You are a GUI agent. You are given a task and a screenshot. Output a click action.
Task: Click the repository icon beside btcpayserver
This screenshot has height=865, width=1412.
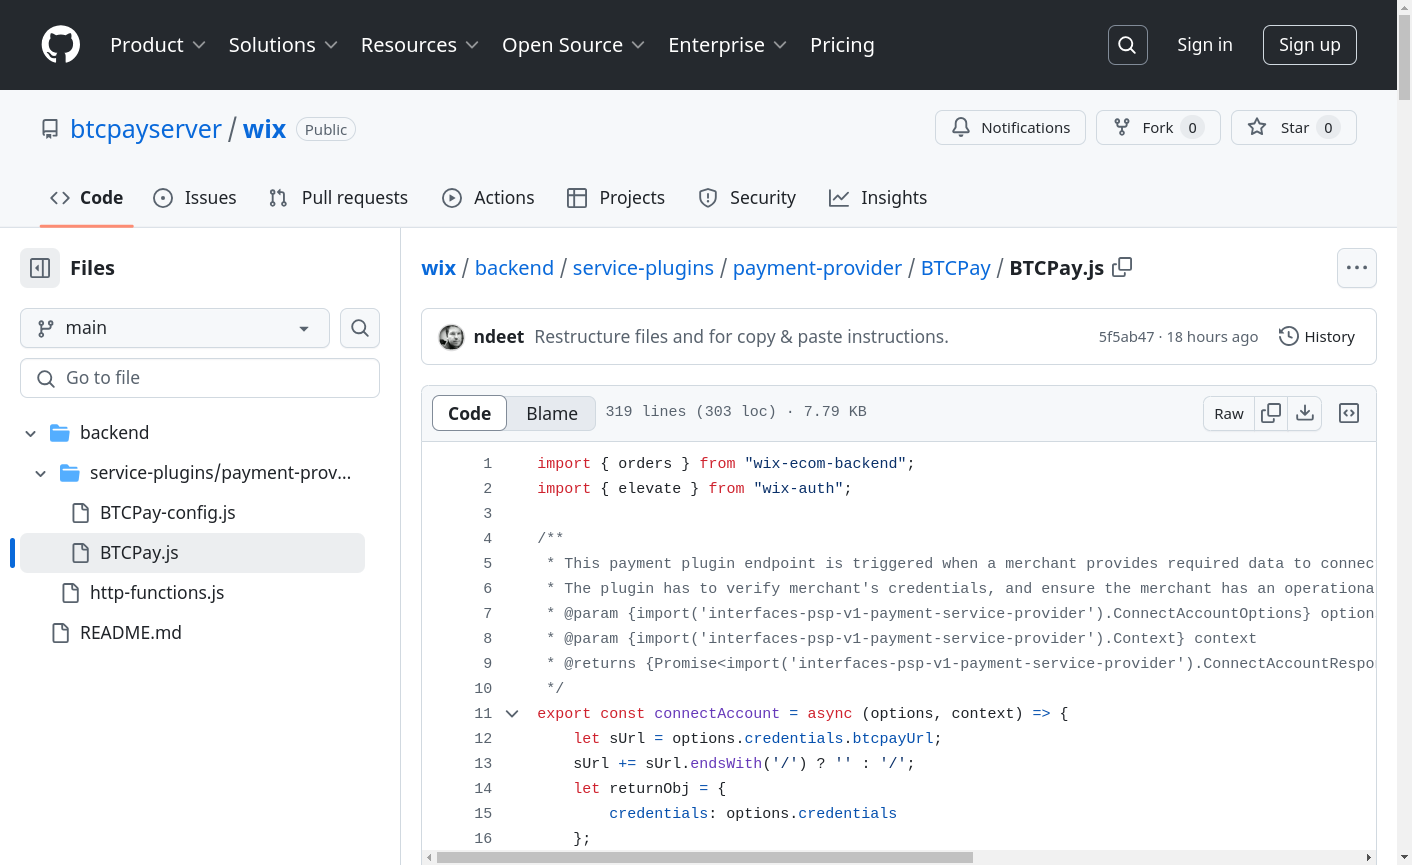point(50,129)
